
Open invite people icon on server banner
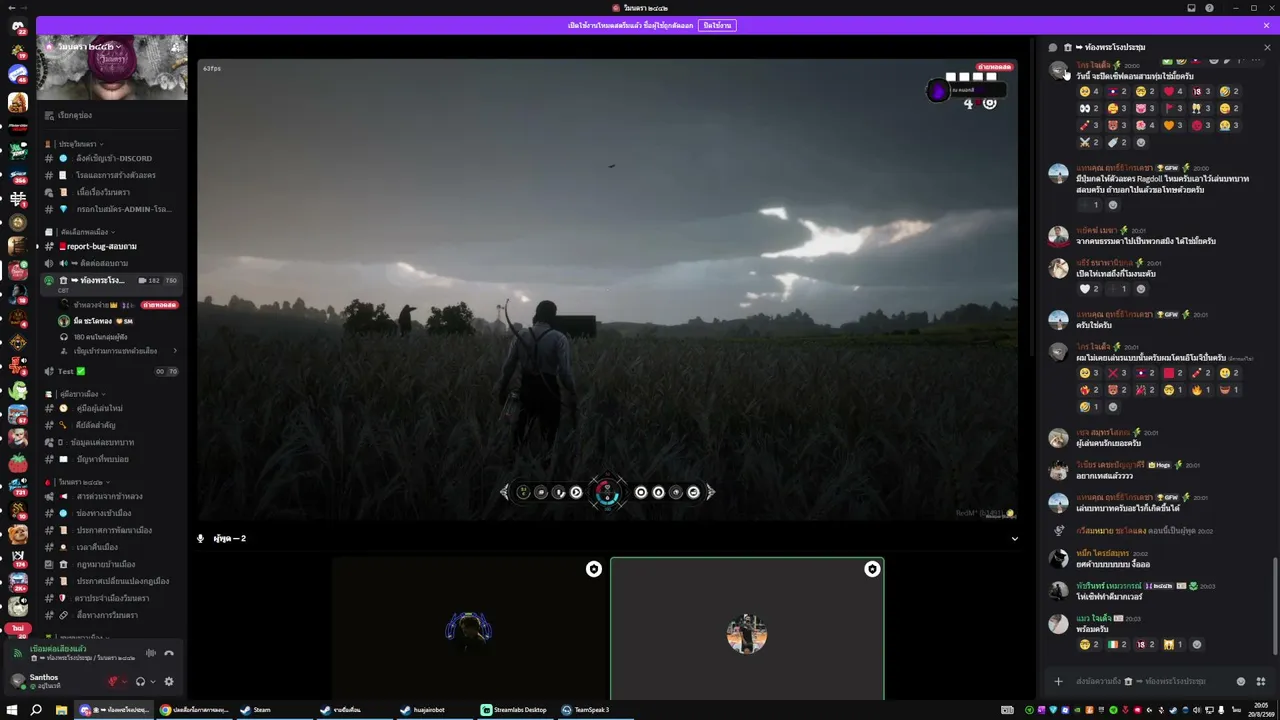click(176, 47)
